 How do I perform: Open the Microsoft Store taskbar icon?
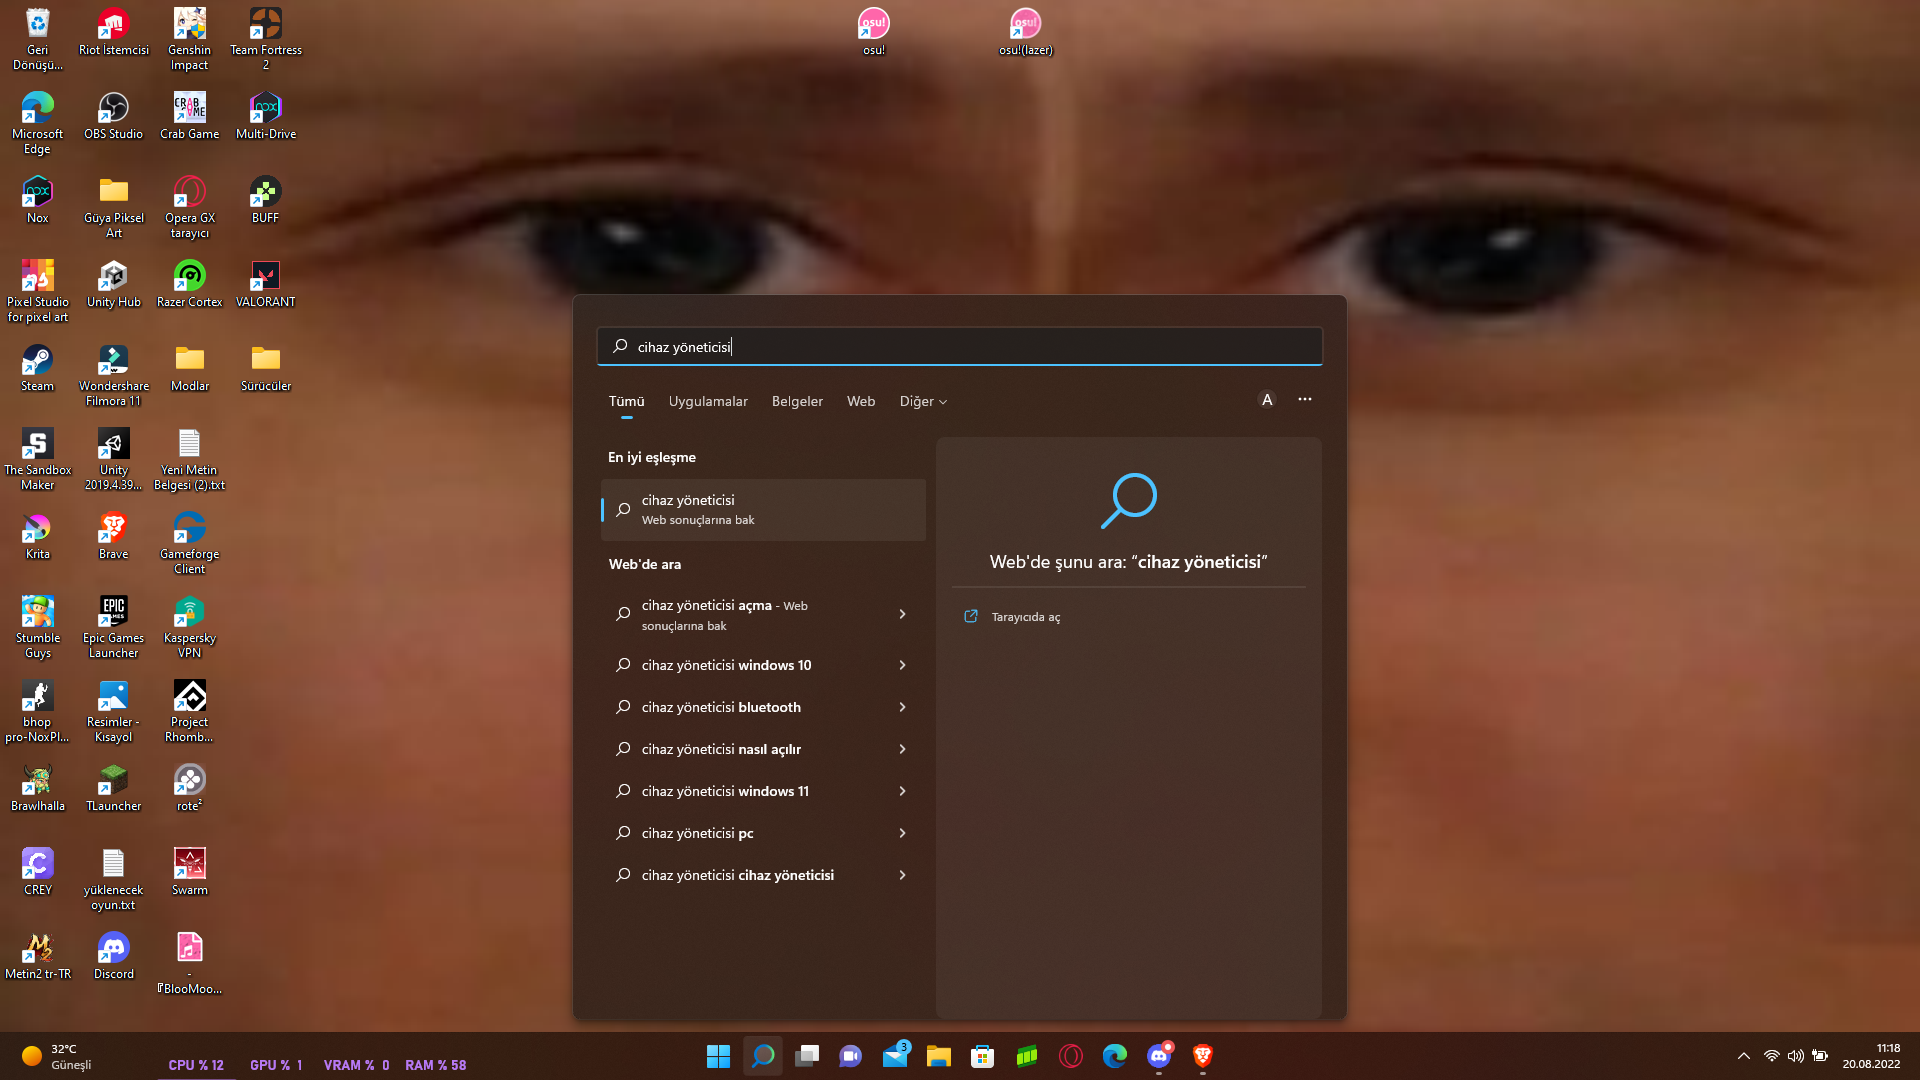(x=982, y=1056)
